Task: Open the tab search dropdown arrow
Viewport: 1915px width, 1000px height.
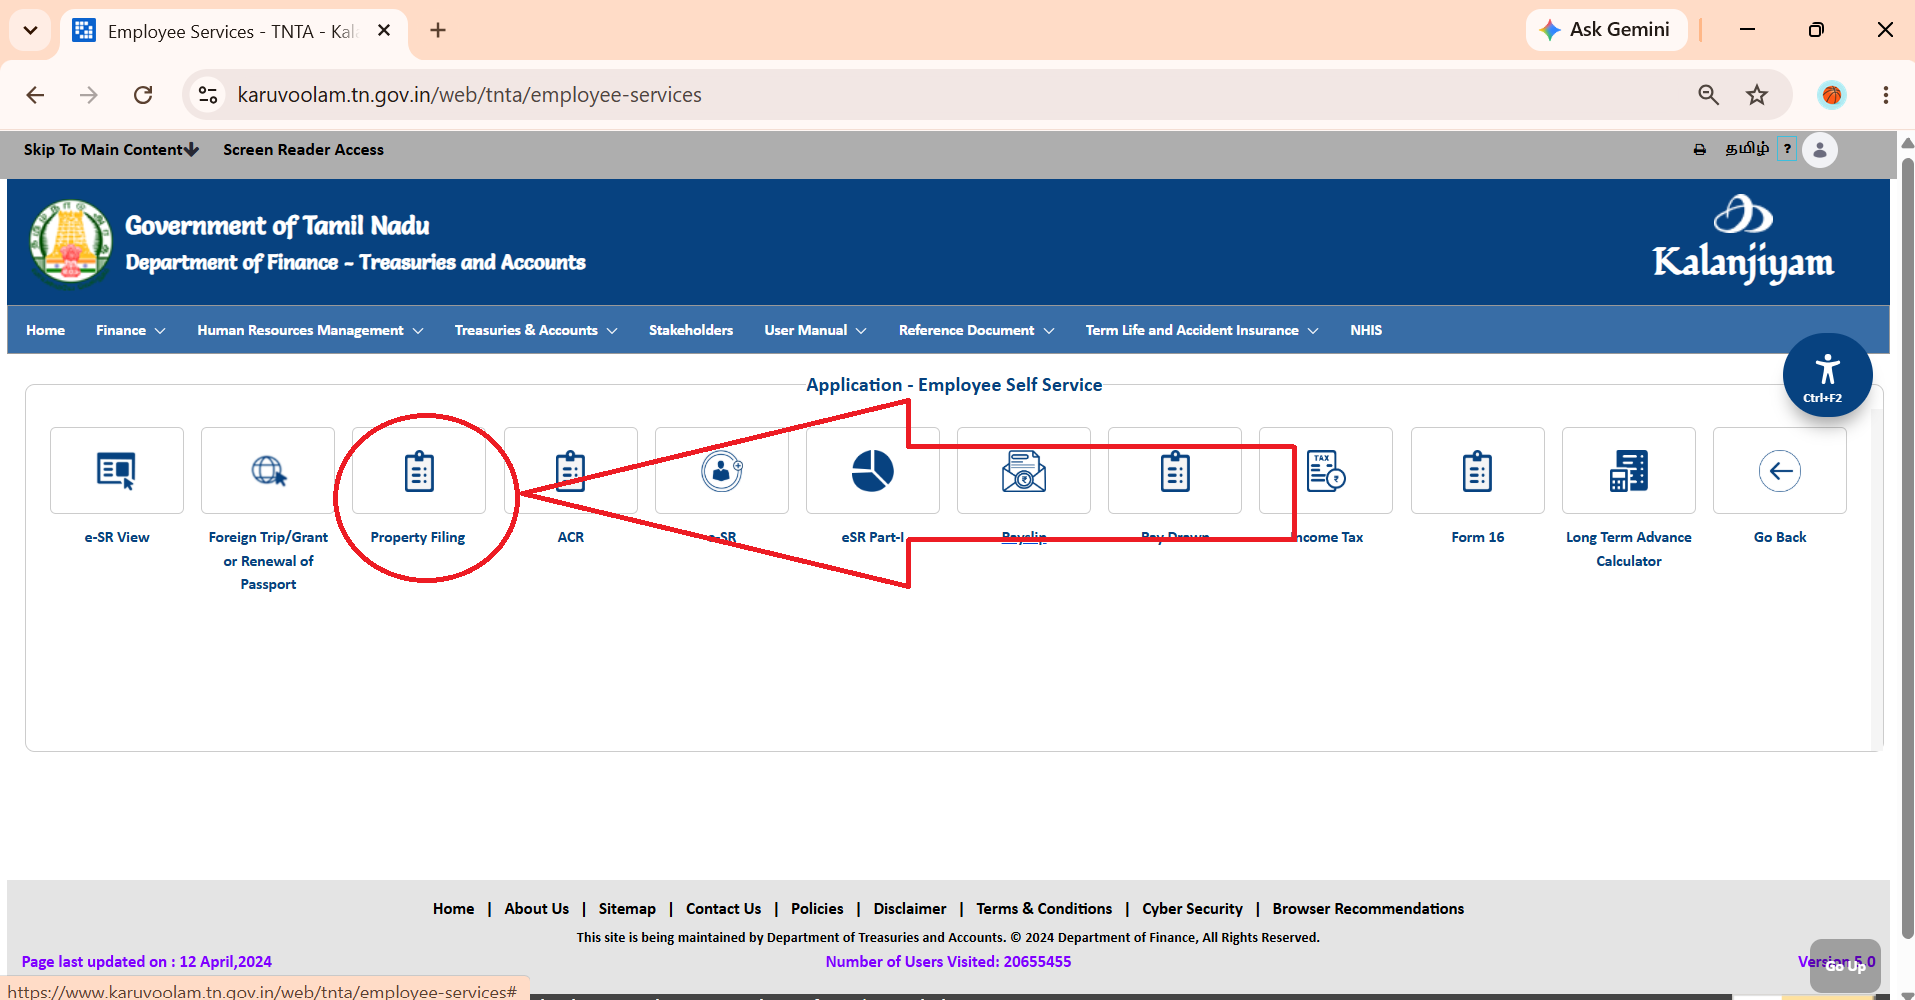Action: pyautogui.click(x=31, y=30)
